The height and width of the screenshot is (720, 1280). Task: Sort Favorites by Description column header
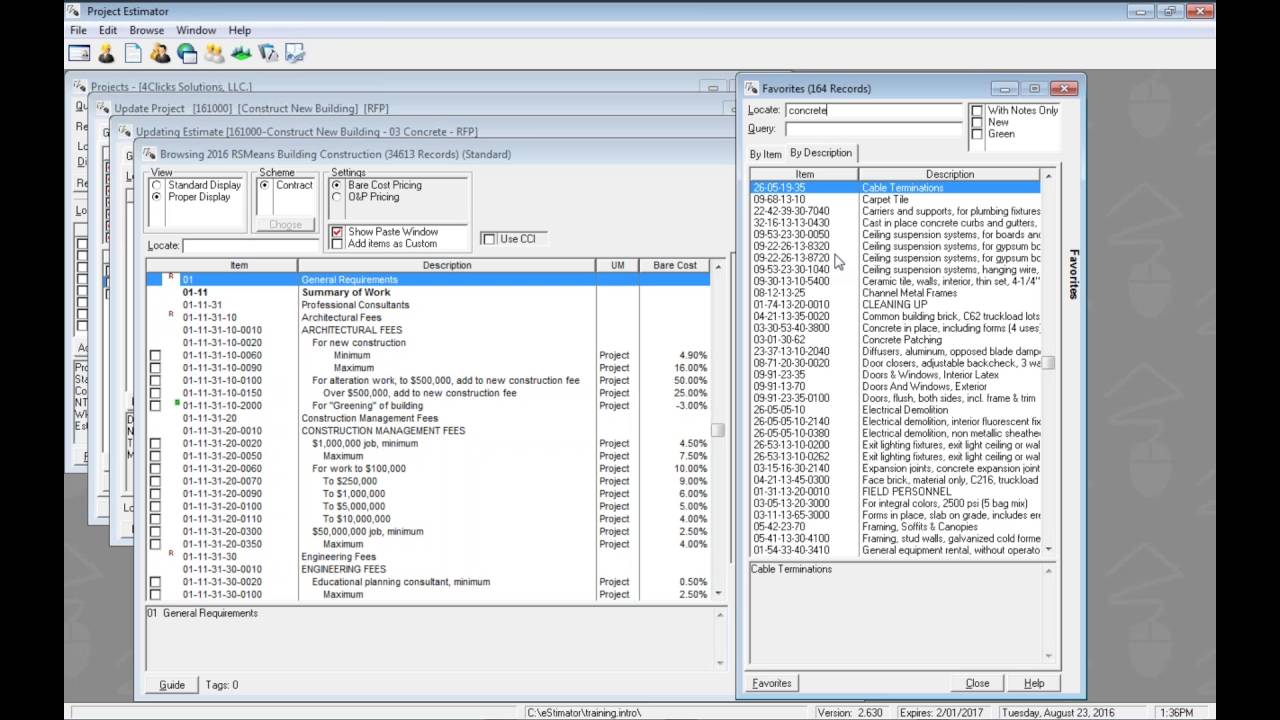949,174
